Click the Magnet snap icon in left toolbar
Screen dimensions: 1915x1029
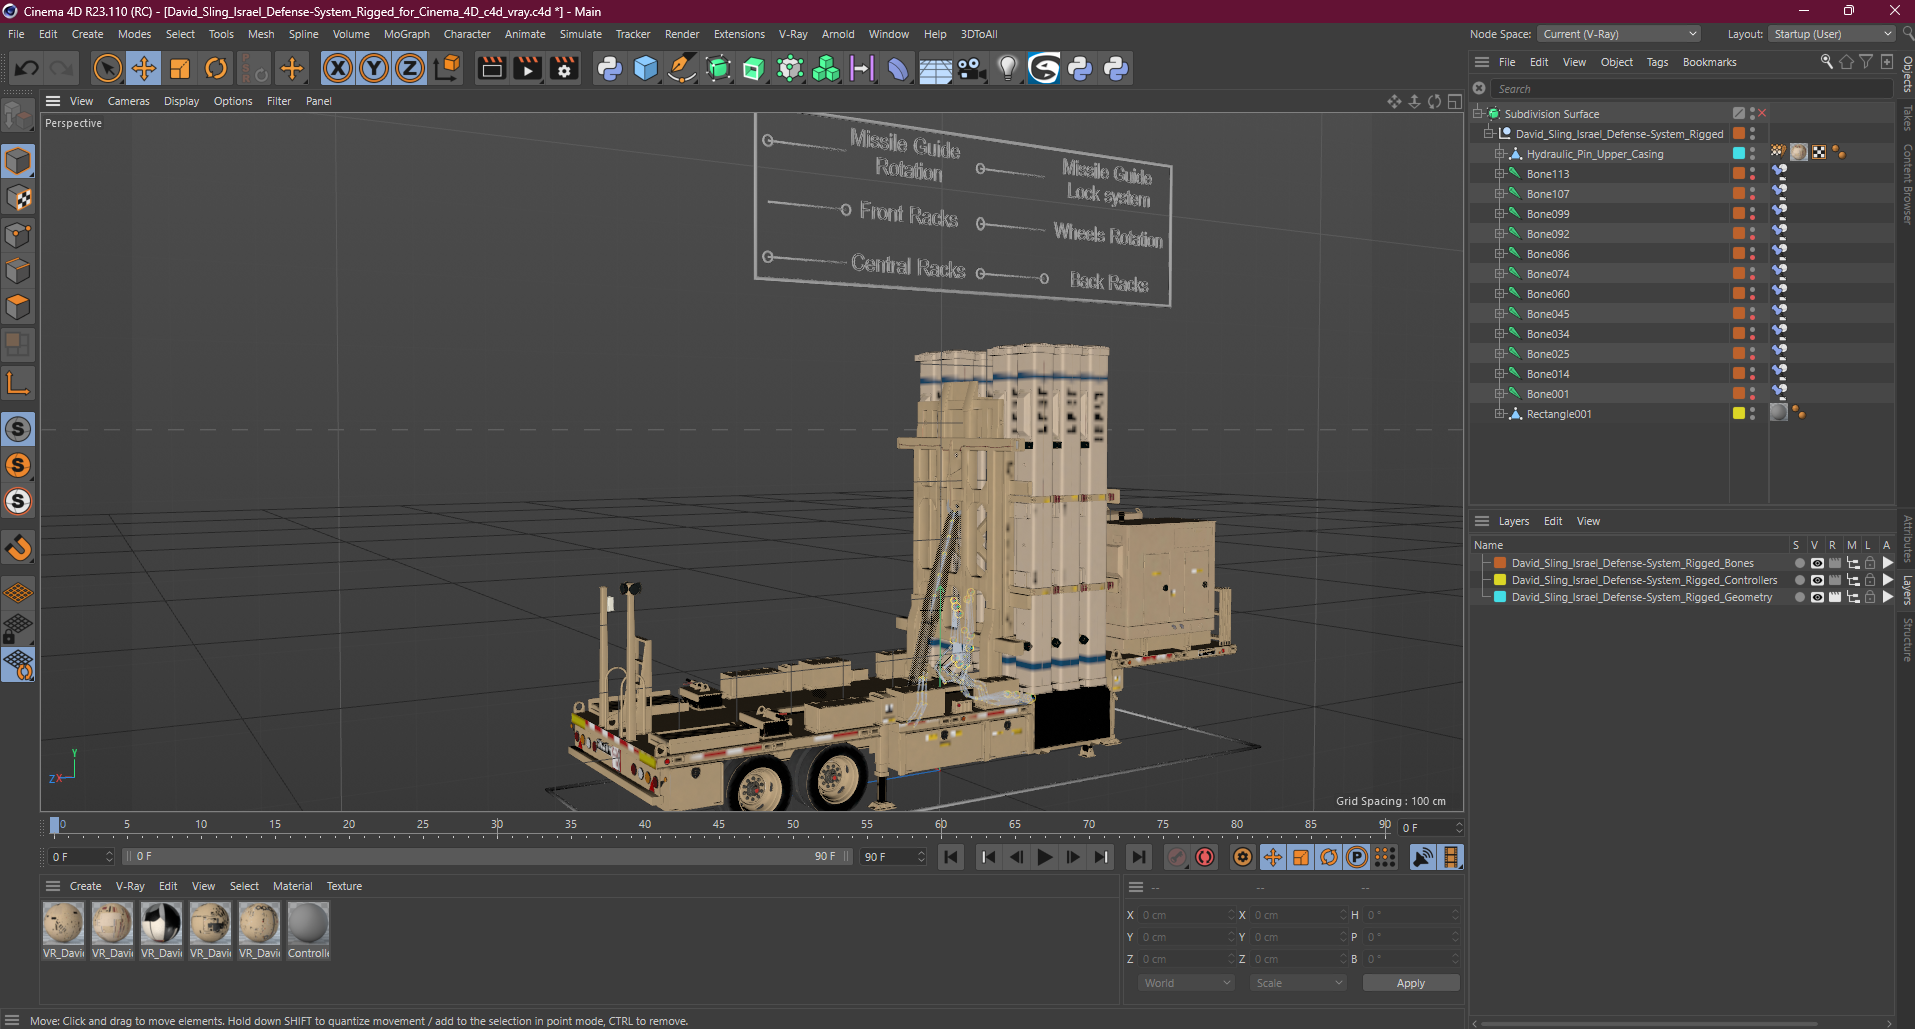18,547
